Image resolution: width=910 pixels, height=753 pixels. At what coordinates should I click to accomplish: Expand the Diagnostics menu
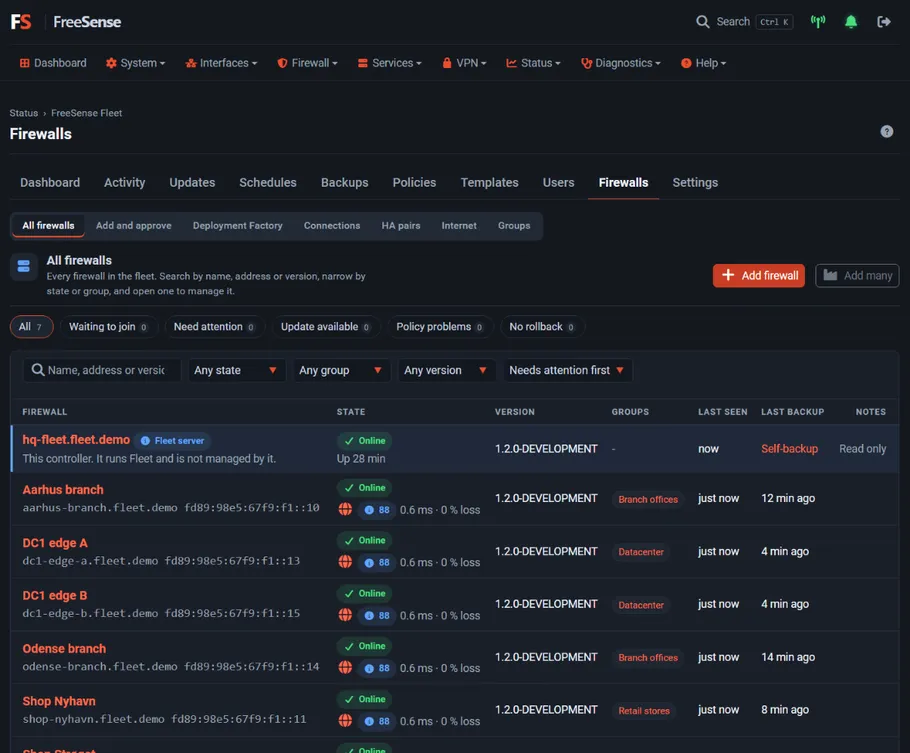point(620,63)
